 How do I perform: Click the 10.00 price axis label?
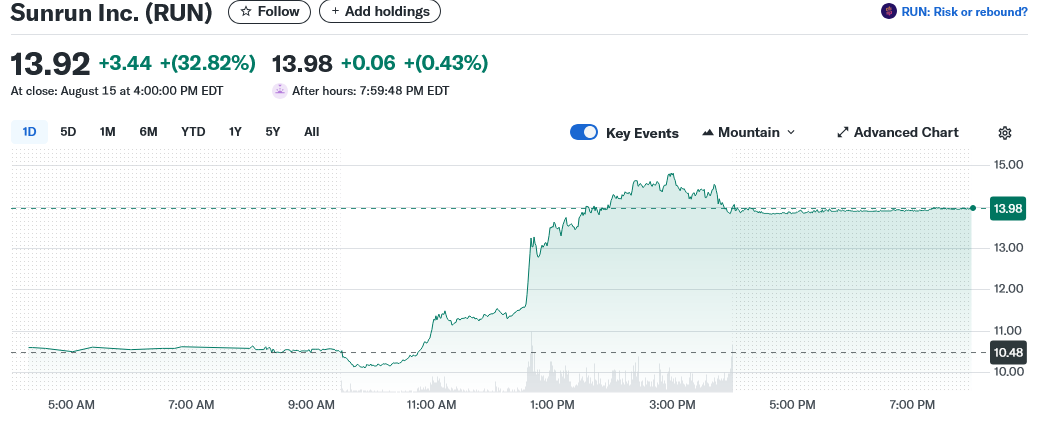(x=1006, y=372)
